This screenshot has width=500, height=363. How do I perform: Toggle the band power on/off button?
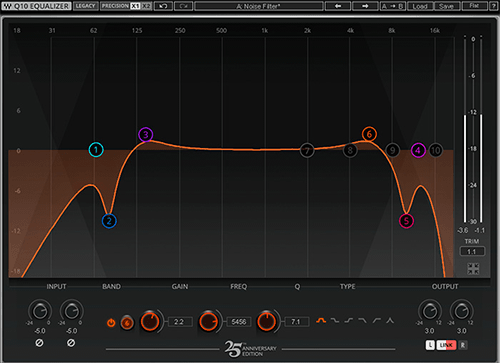pos(111,323)
